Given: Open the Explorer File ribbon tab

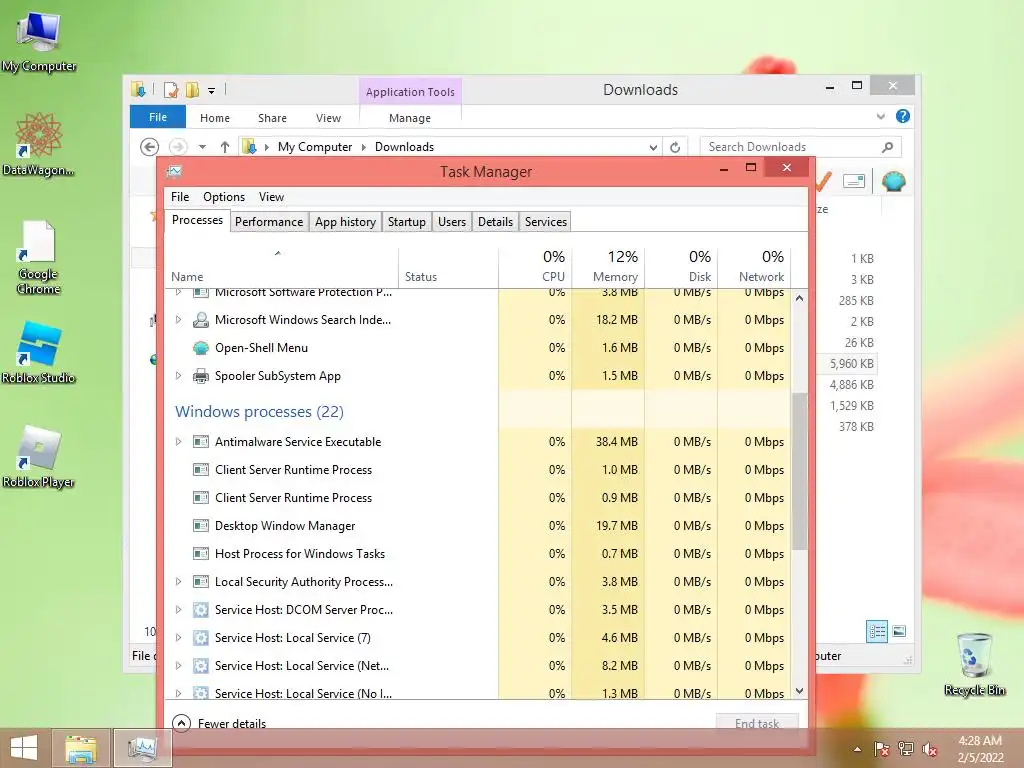Looking at the screenshot, I should point(158,117).
